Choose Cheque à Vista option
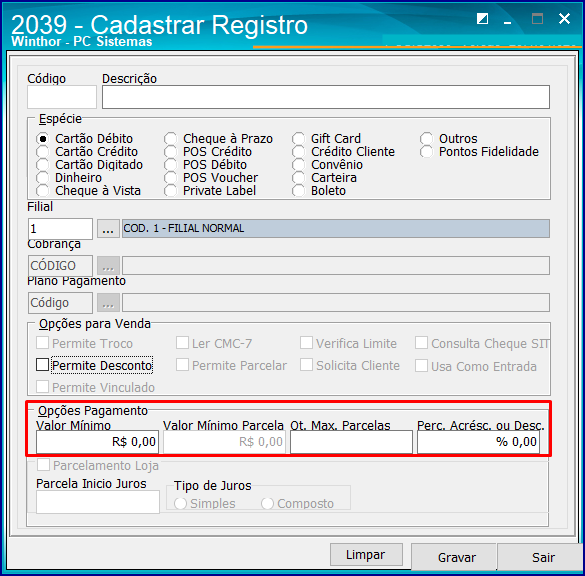585x576 pixels. [x=43, y=191]
